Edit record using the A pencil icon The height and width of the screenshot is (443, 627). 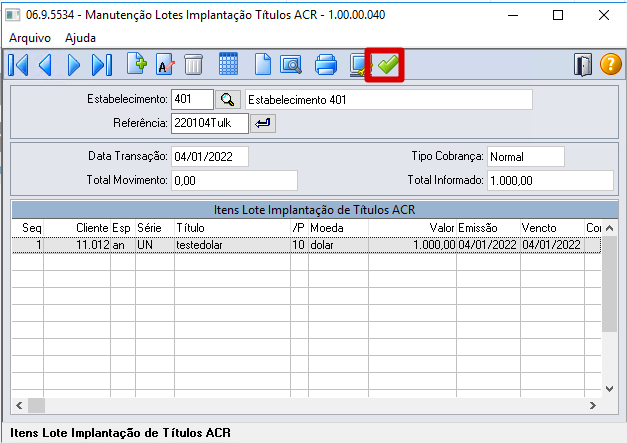(x=165, y=64)
